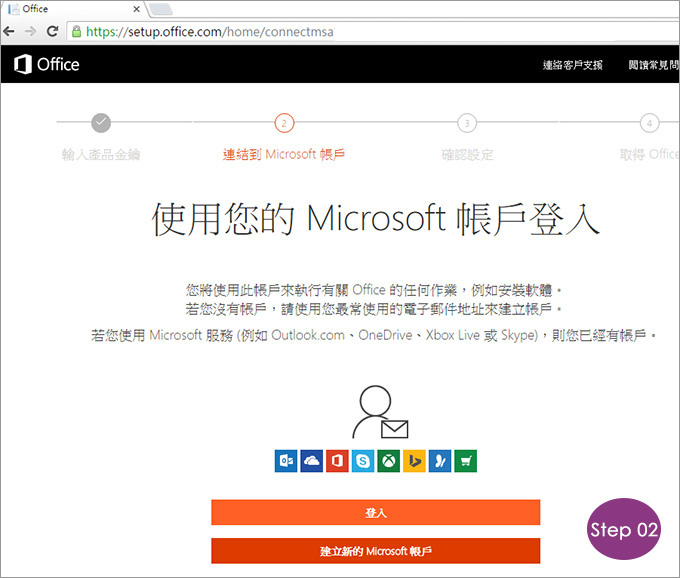Open 連絡客戶支援 link in header
Screen dimensions: 680x578
572,65
